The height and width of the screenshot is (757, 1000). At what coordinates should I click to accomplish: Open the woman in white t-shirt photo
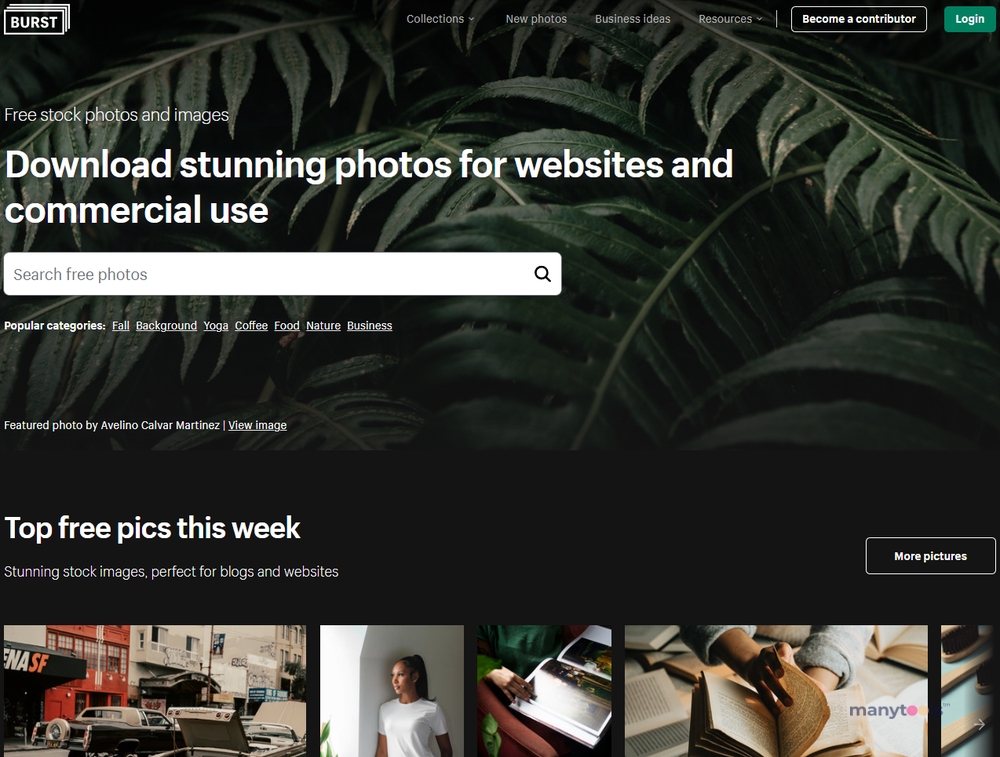click(392, 691)
